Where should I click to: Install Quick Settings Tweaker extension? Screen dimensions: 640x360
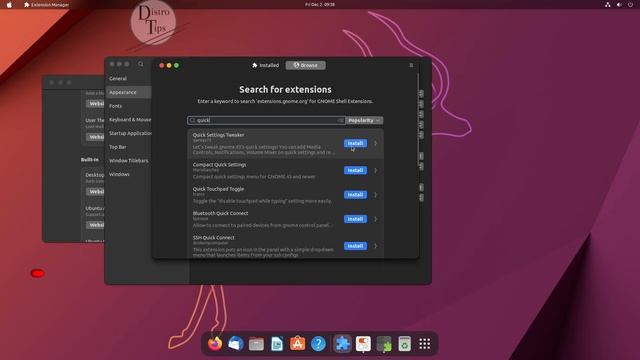355,143
